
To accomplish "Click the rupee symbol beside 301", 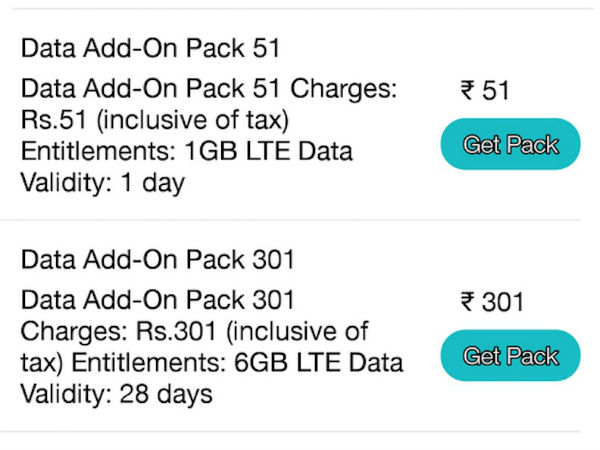I will 467,302.
